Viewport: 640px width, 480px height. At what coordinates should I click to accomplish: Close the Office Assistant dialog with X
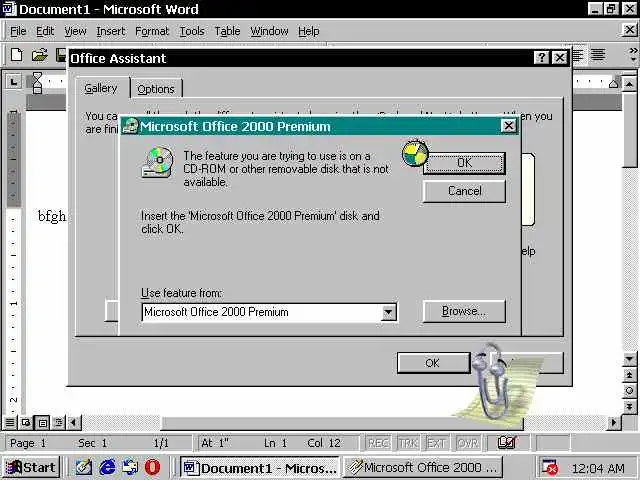(560, 58)
